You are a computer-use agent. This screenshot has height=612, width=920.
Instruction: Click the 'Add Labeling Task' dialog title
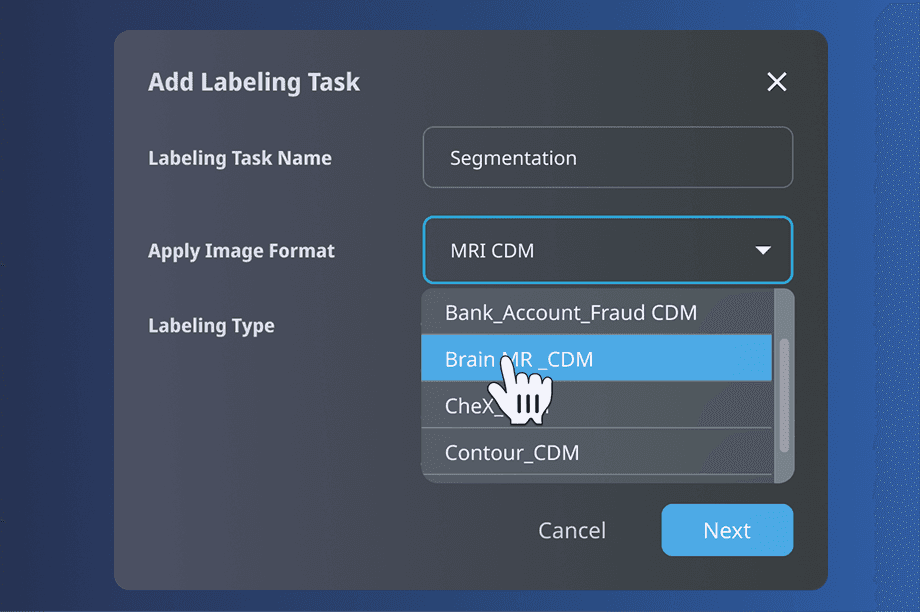pyautogui.click(x=254, y=82)
